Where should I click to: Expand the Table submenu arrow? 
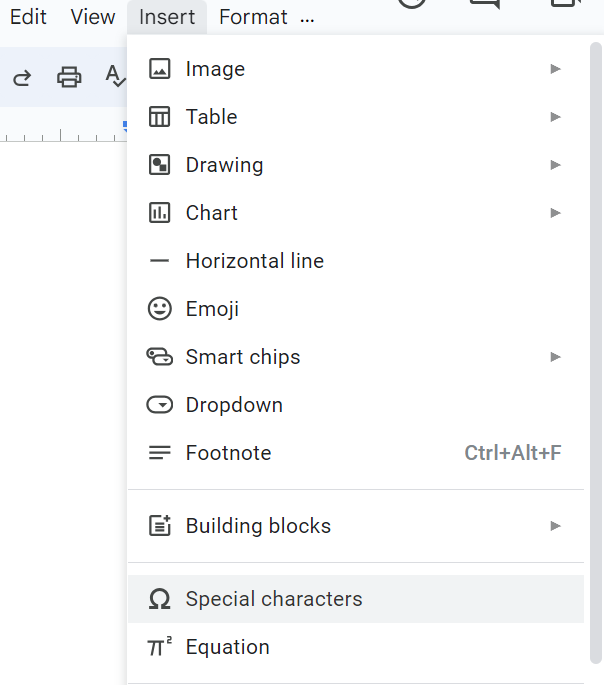(555, 117)
